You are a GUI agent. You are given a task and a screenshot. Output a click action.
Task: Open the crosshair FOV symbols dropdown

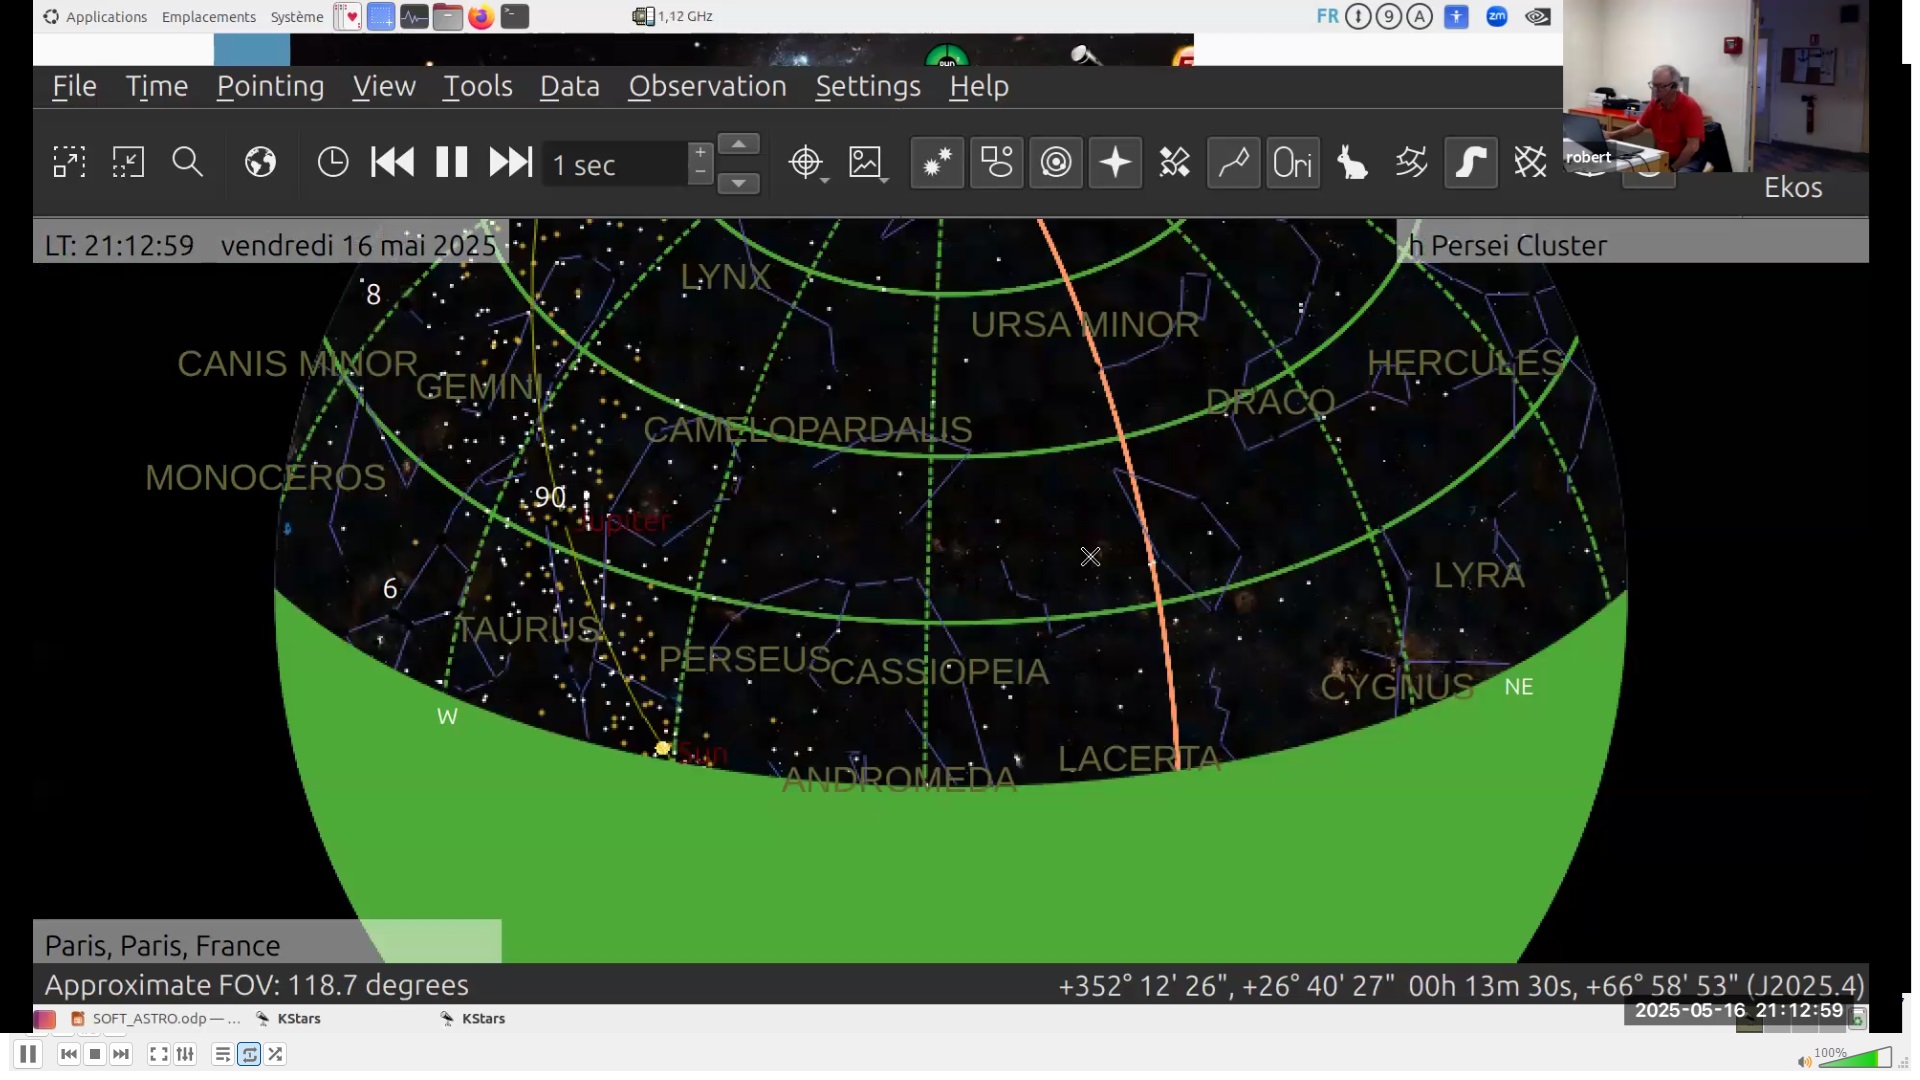point(808,162)
